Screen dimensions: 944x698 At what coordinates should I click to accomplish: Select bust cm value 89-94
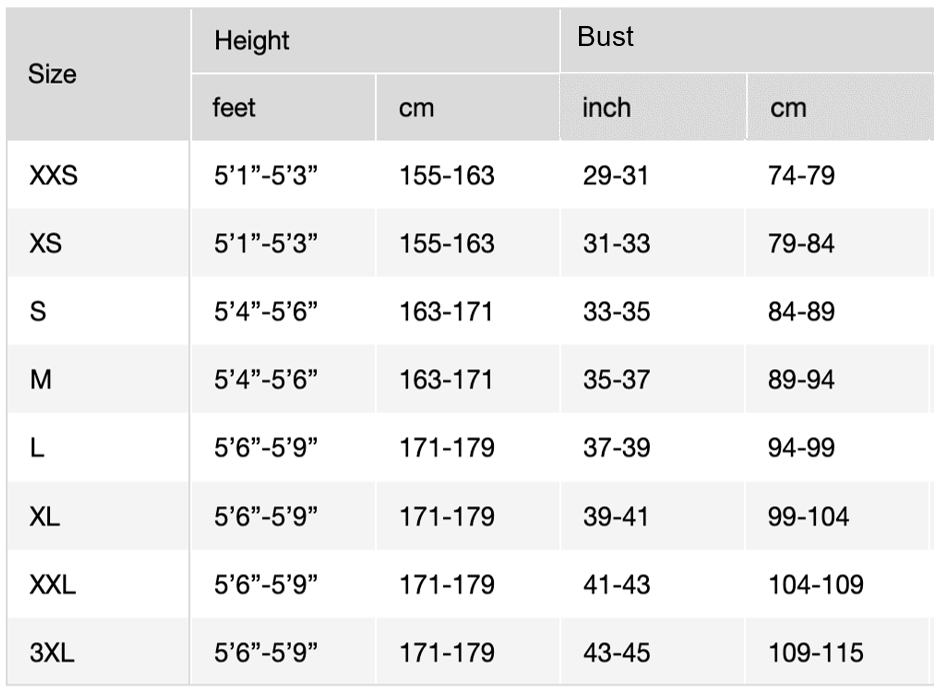coord(801,380)
